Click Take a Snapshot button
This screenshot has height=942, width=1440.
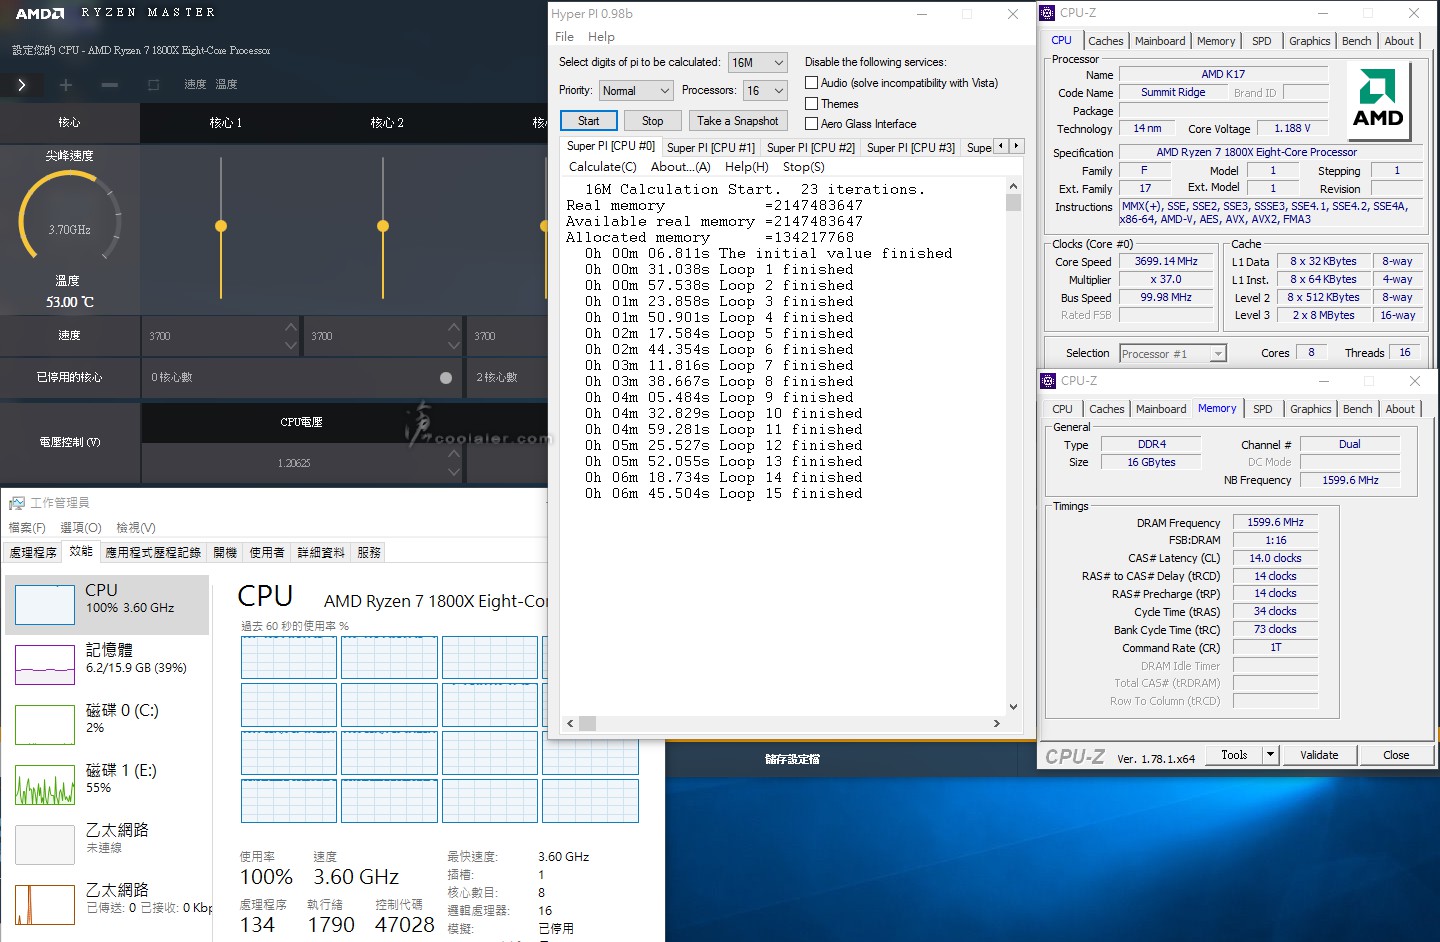tap(737, 121)
